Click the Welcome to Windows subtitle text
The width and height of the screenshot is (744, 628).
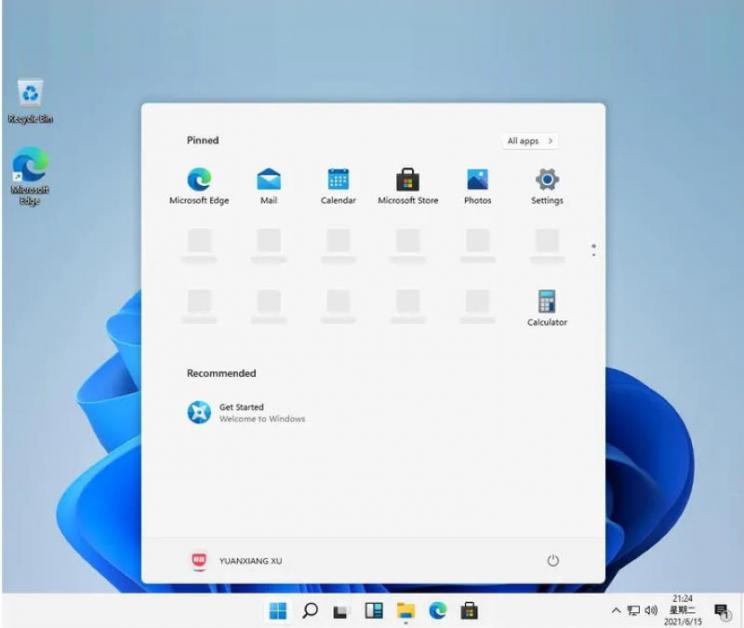pos(262,419)
